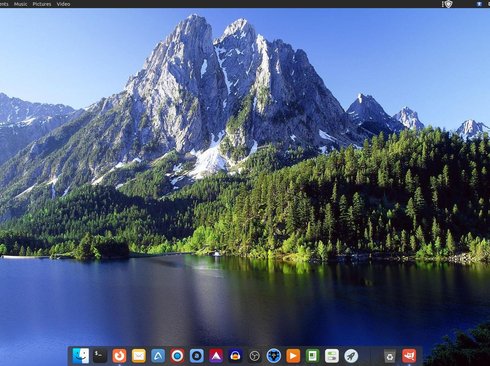The width and height of the screenshot is (490, 366).
Task: Open the Finder file manager in the dock
Action: [x=81, y=356]
